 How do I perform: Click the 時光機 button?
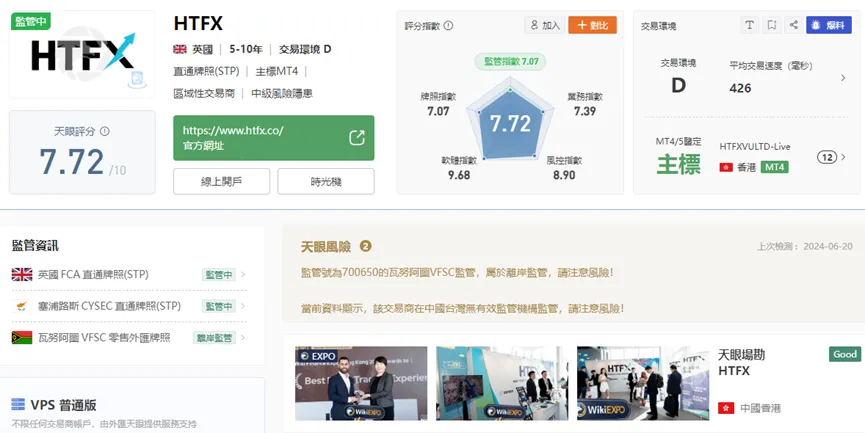pyautogui.click(x=325, y=181)
